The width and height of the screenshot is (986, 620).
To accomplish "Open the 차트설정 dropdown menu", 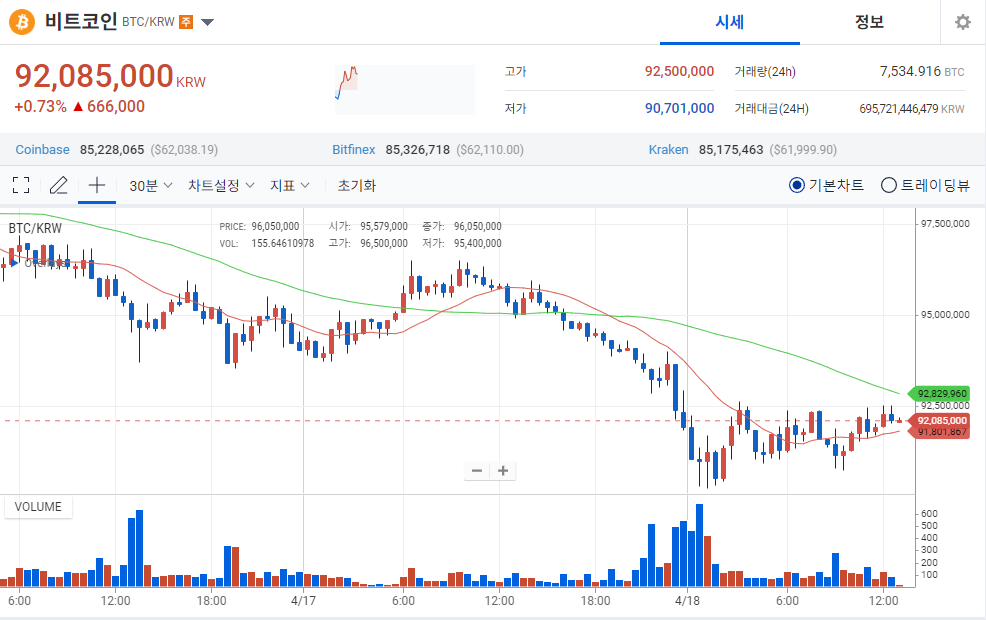I will (221, 185).
